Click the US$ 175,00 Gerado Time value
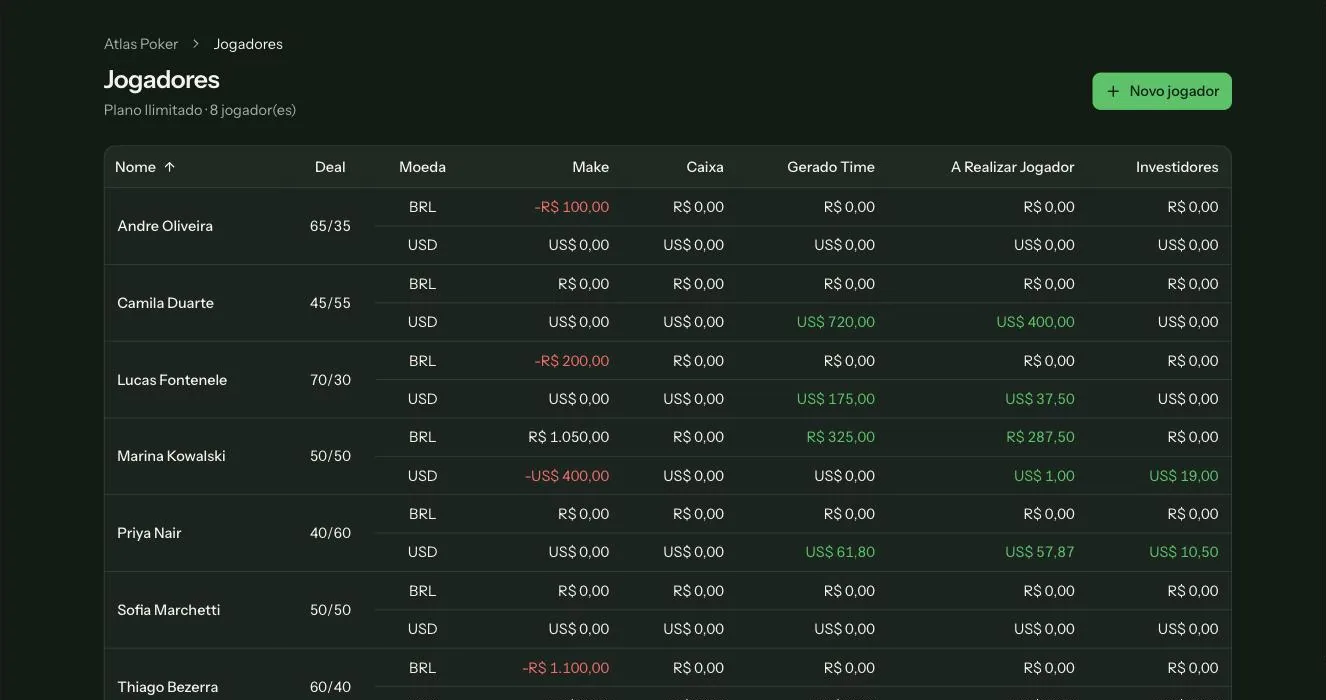 836,399
